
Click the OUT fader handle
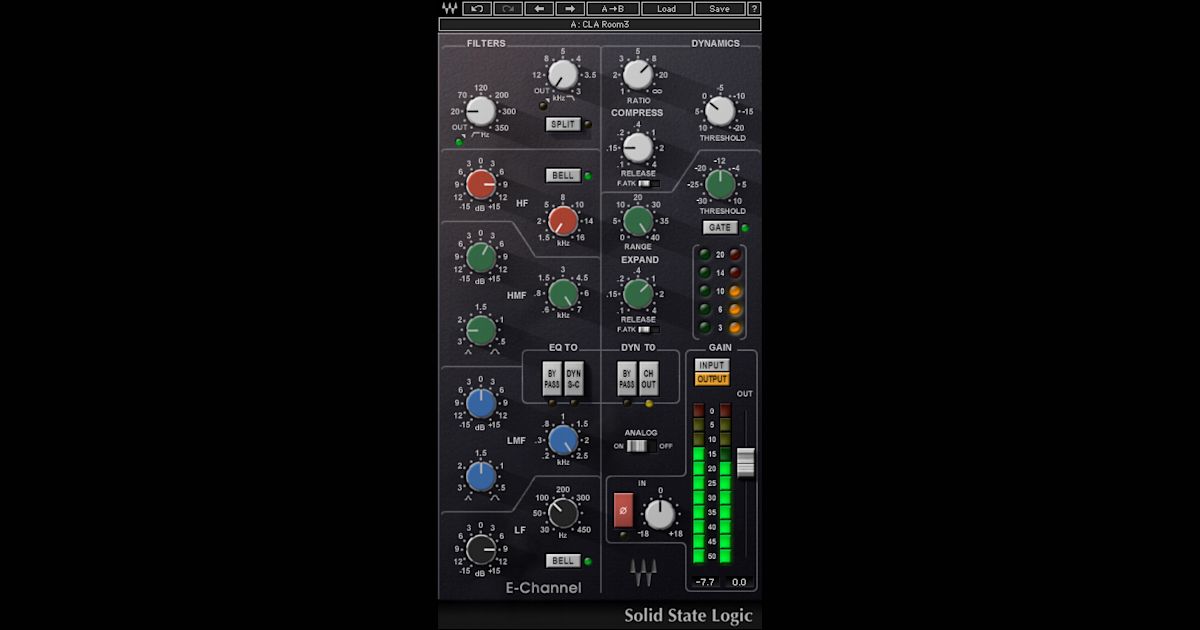pos(745,463)
